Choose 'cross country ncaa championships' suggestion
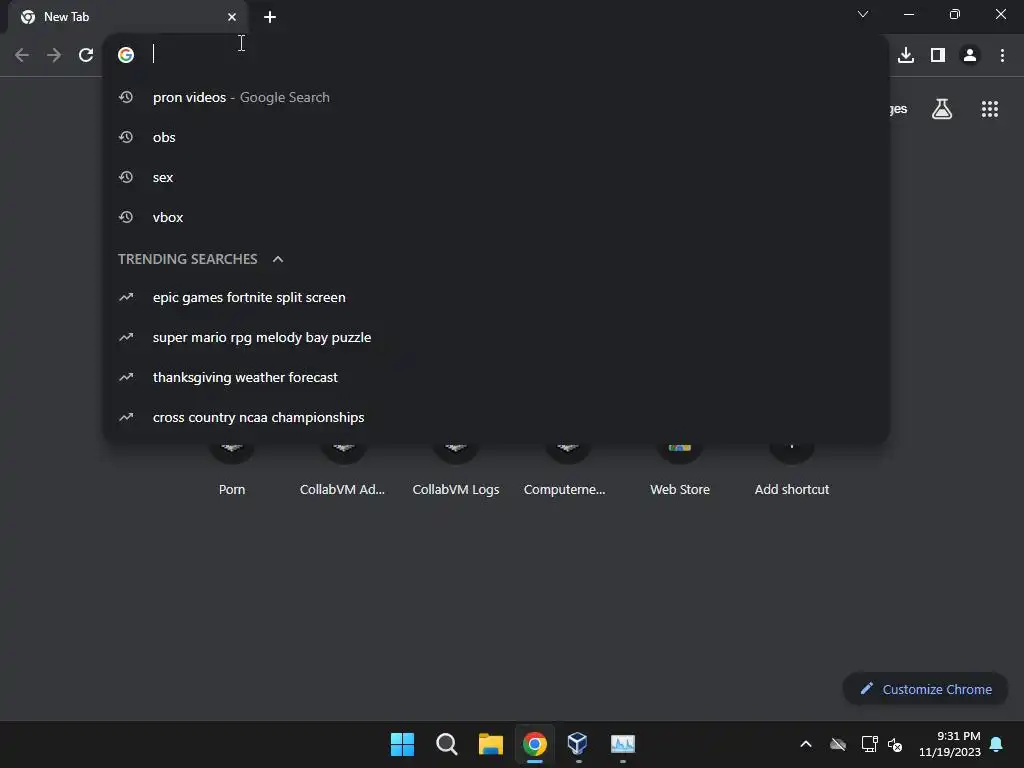 coord(496,417)
